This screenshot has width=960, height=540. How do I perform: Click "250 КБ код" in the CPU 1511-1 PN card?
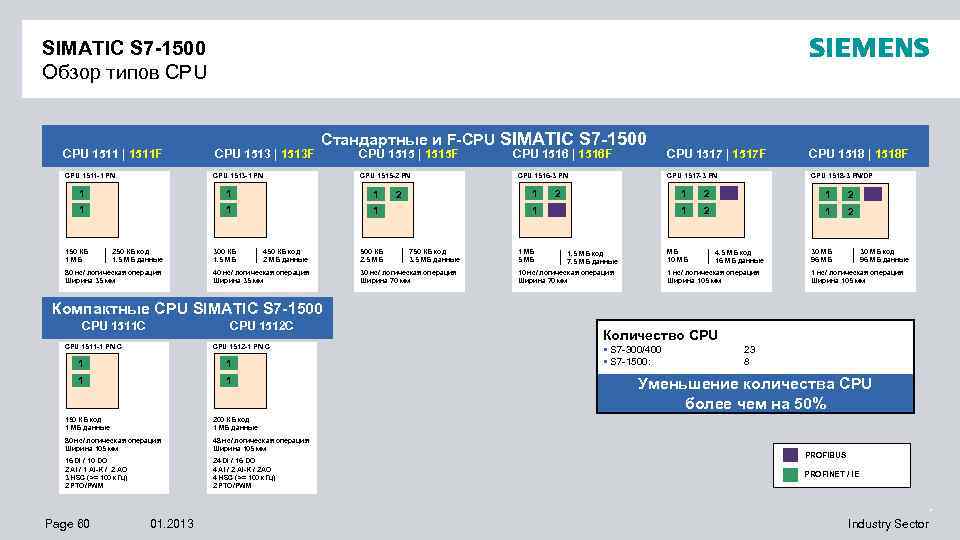131,252
